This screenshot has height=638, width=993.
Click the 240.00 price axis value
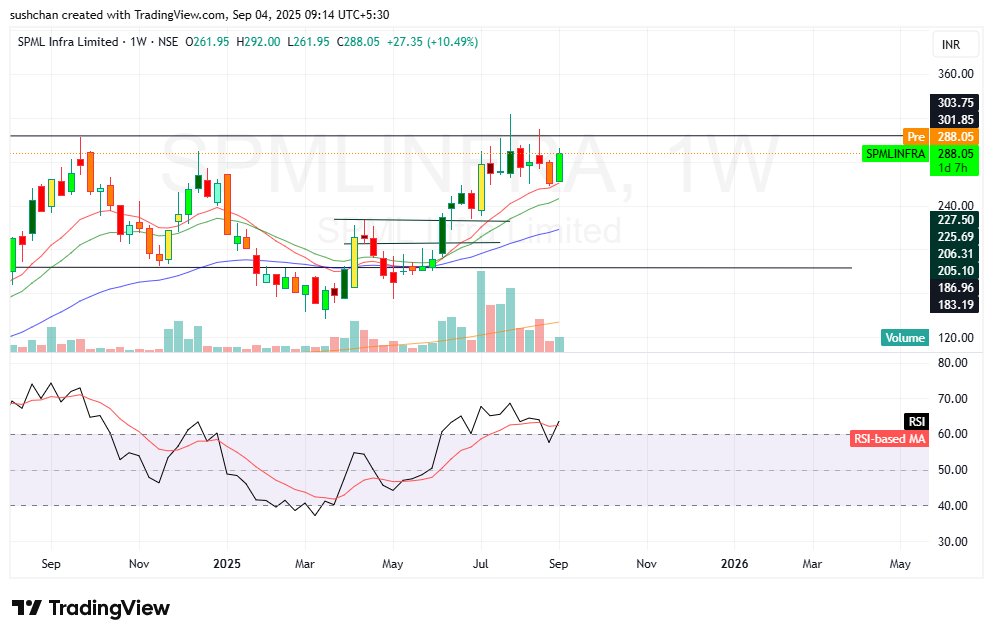955,205
